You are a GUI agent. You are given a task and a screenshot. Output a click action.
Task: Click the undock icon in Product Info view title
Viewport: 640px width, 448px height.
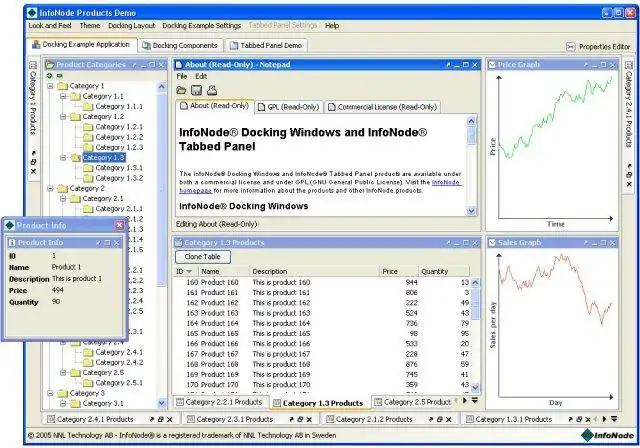(x=98, y=243)
